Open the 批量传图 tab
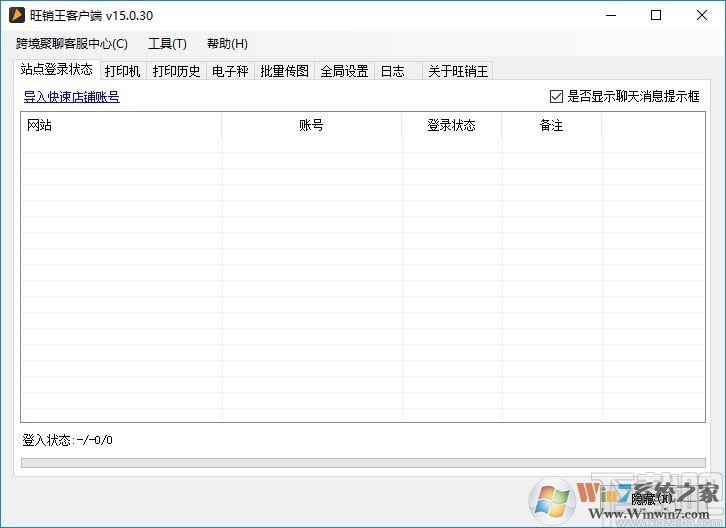Screen dimensions: 726x528 [284, 71]
